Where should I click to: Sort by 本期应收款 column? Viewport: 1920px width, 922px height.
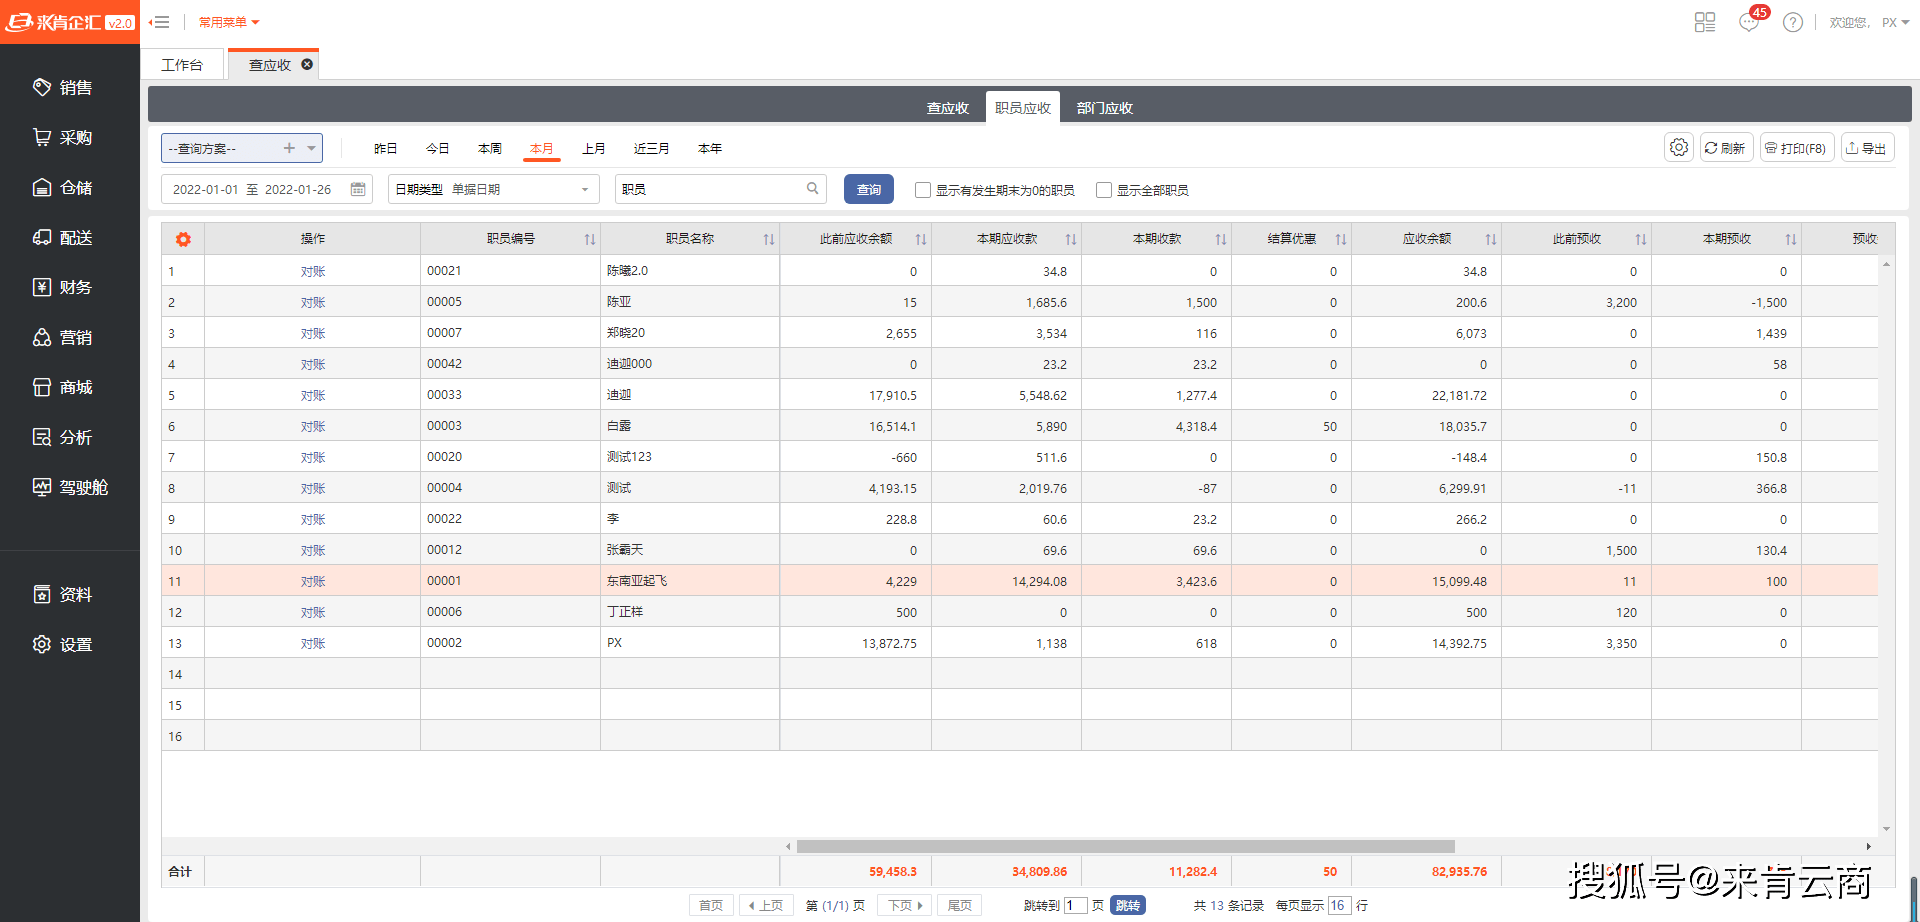coord(1071,239)
